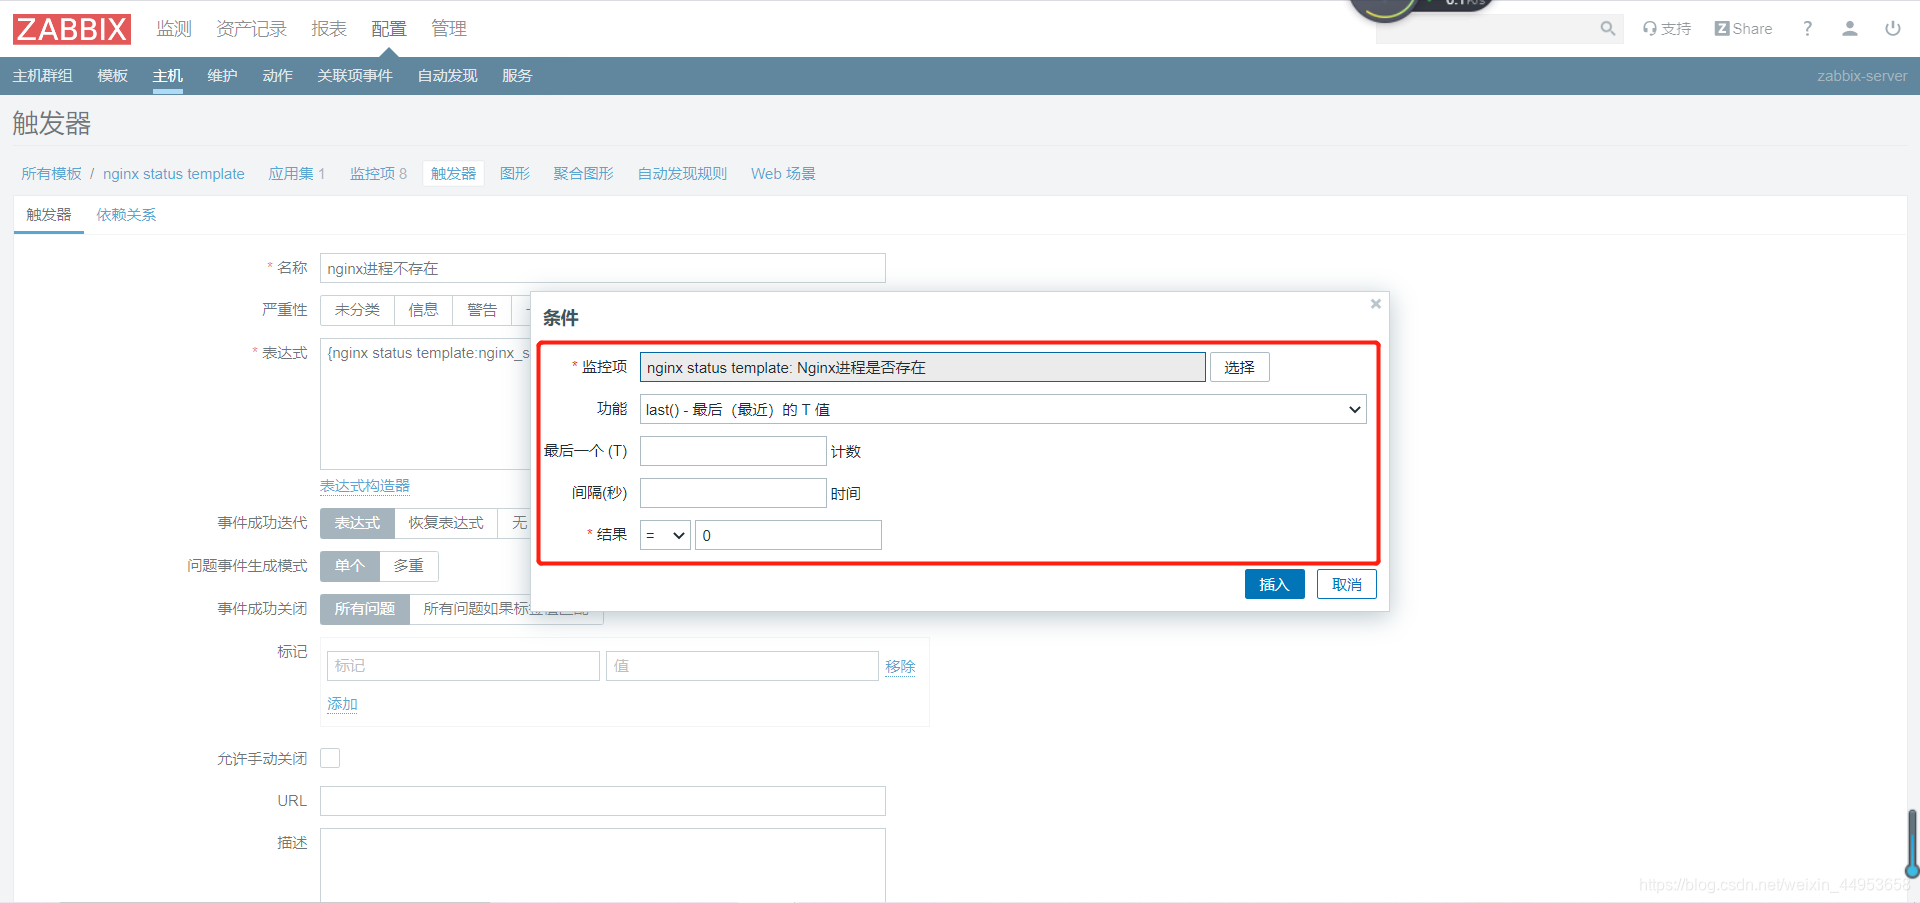Open the 表达式构造器 link
Viewport: 1920px width, 903px height.
pos(365,486)
